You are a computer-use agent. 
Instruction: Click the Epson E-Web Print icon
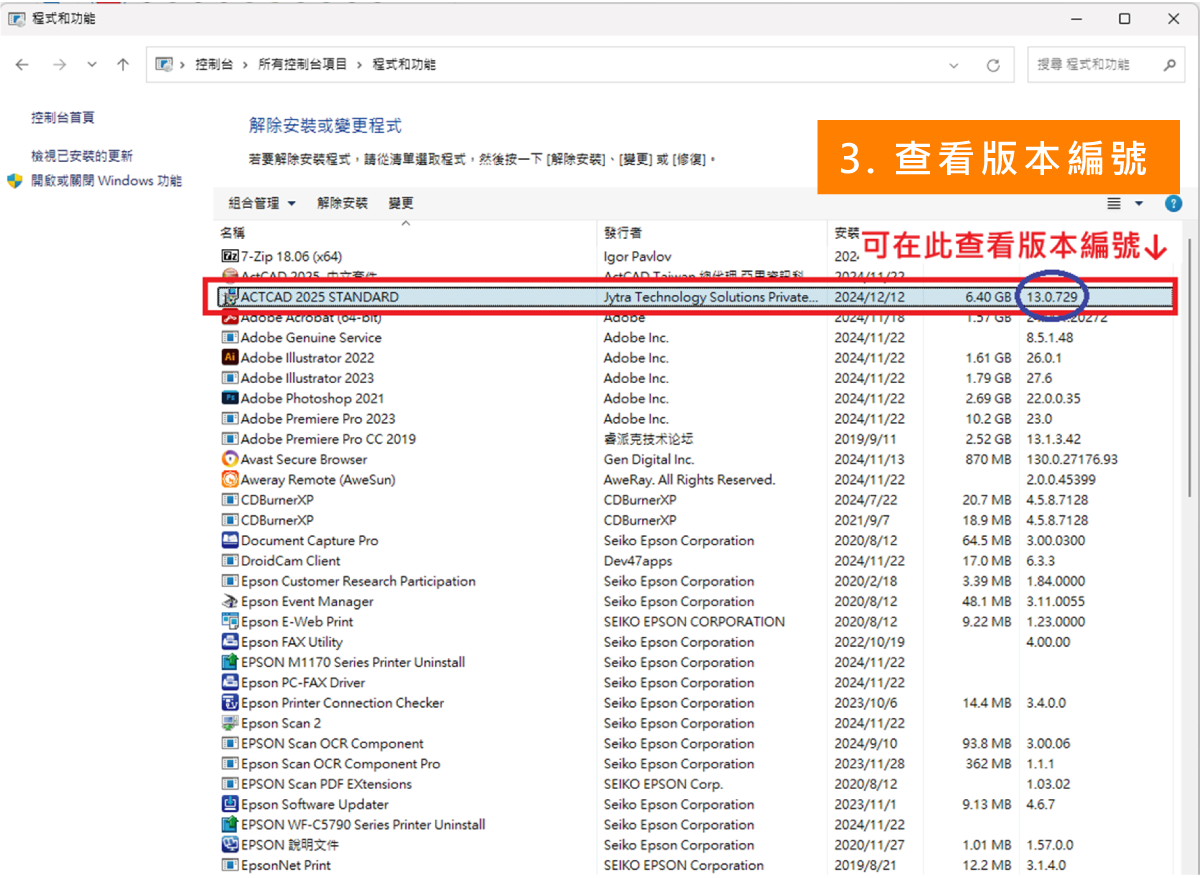[230, 622]
